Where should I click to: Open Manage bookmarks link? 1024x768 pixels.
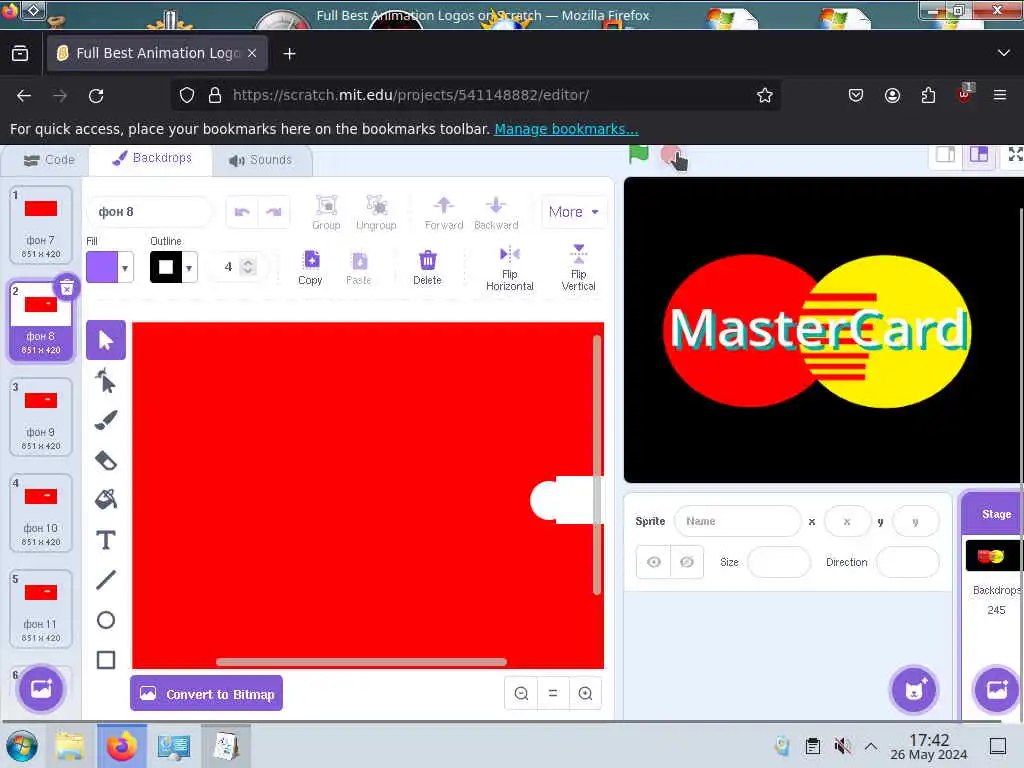(566, 129)
